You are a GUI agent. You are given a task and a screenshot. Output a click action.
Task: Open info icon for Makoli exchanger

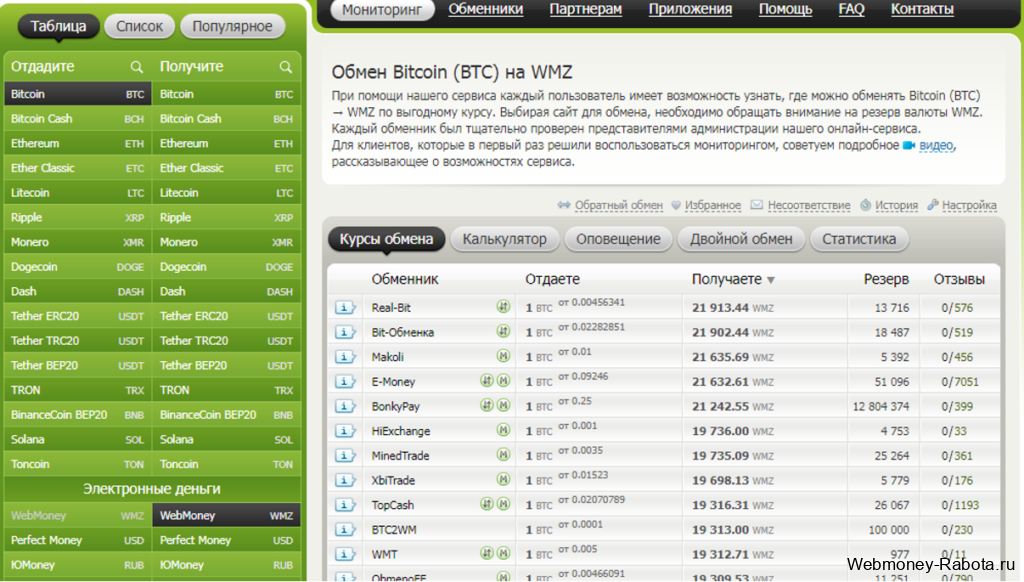[345, 357]
